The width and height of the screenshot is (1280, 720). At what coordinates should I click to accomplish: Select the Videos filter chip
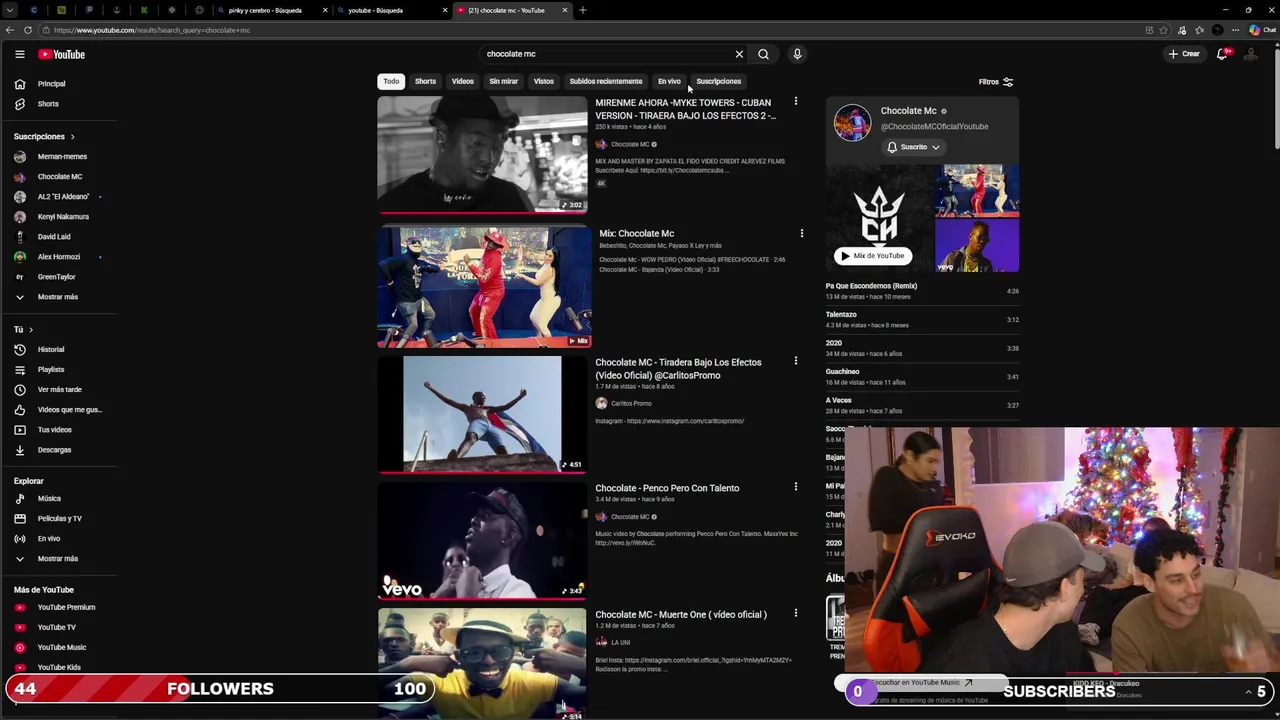click(462, 81)
